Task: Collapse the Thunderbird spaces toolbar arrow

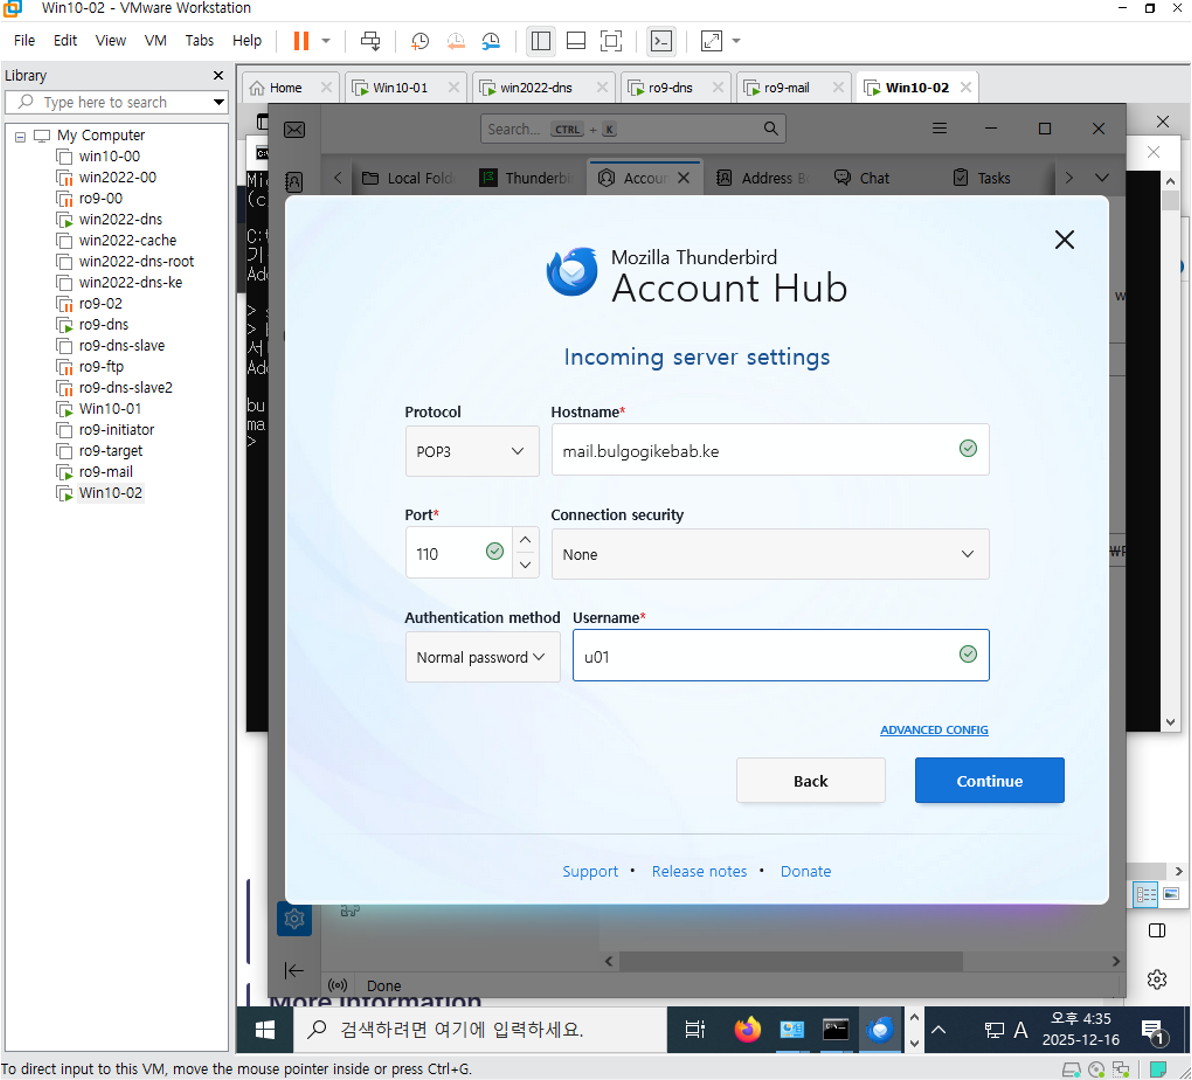Action: (x=293, y=971)
